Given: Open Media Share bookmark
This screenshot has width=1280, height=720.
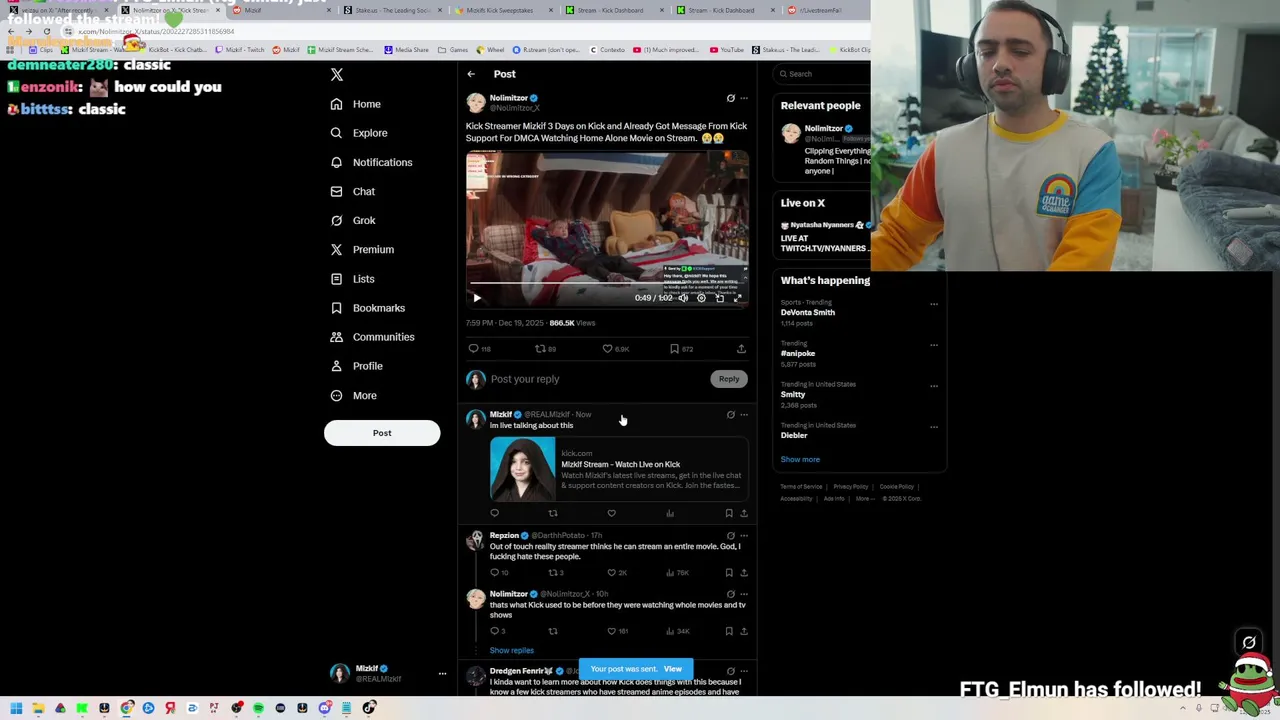Looking at the screenshot, I should (406, 50).
